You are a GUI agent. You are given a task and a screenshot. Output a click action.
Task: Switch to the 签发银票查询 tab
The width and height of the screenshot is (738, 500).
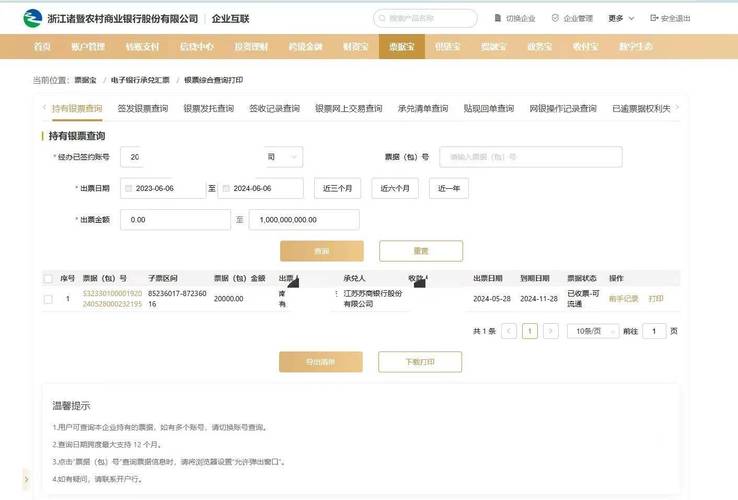pyautogui.click(x=143, y=109)
